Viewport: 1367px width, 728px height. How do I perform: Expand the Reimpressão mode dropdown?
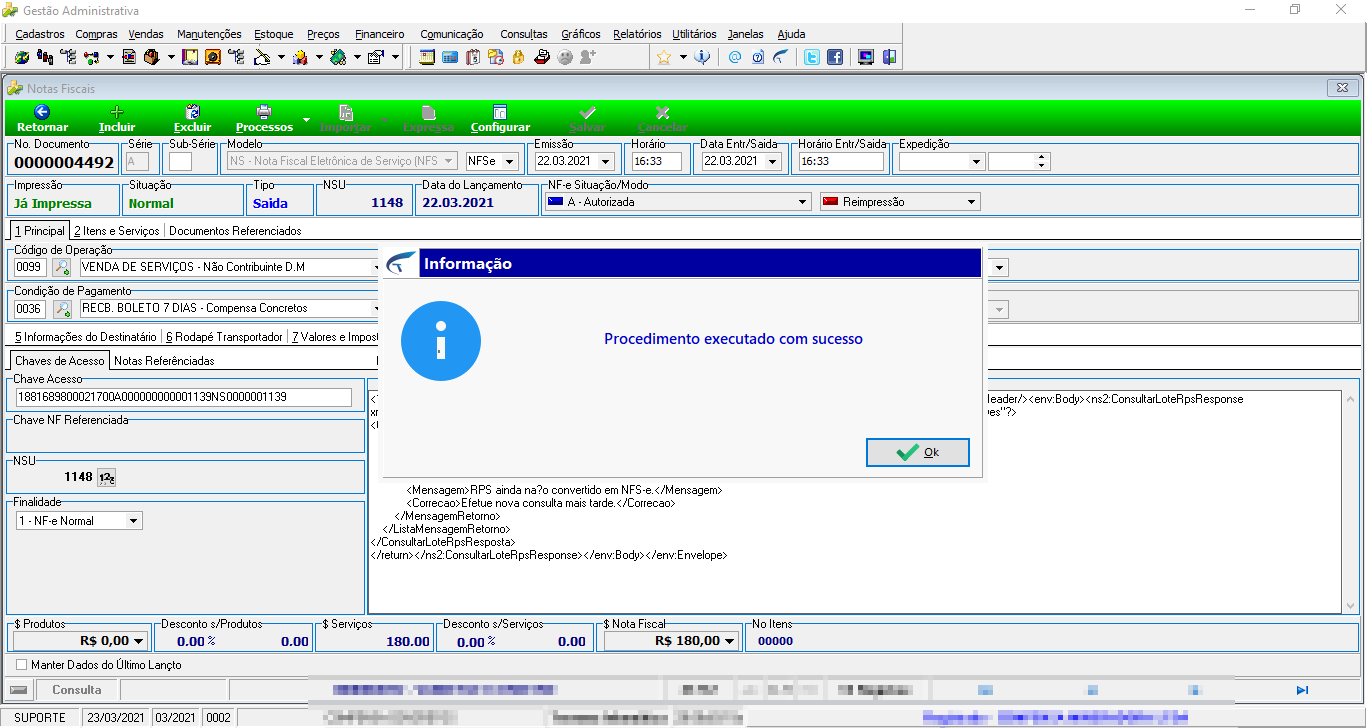(x=971, y=202)
